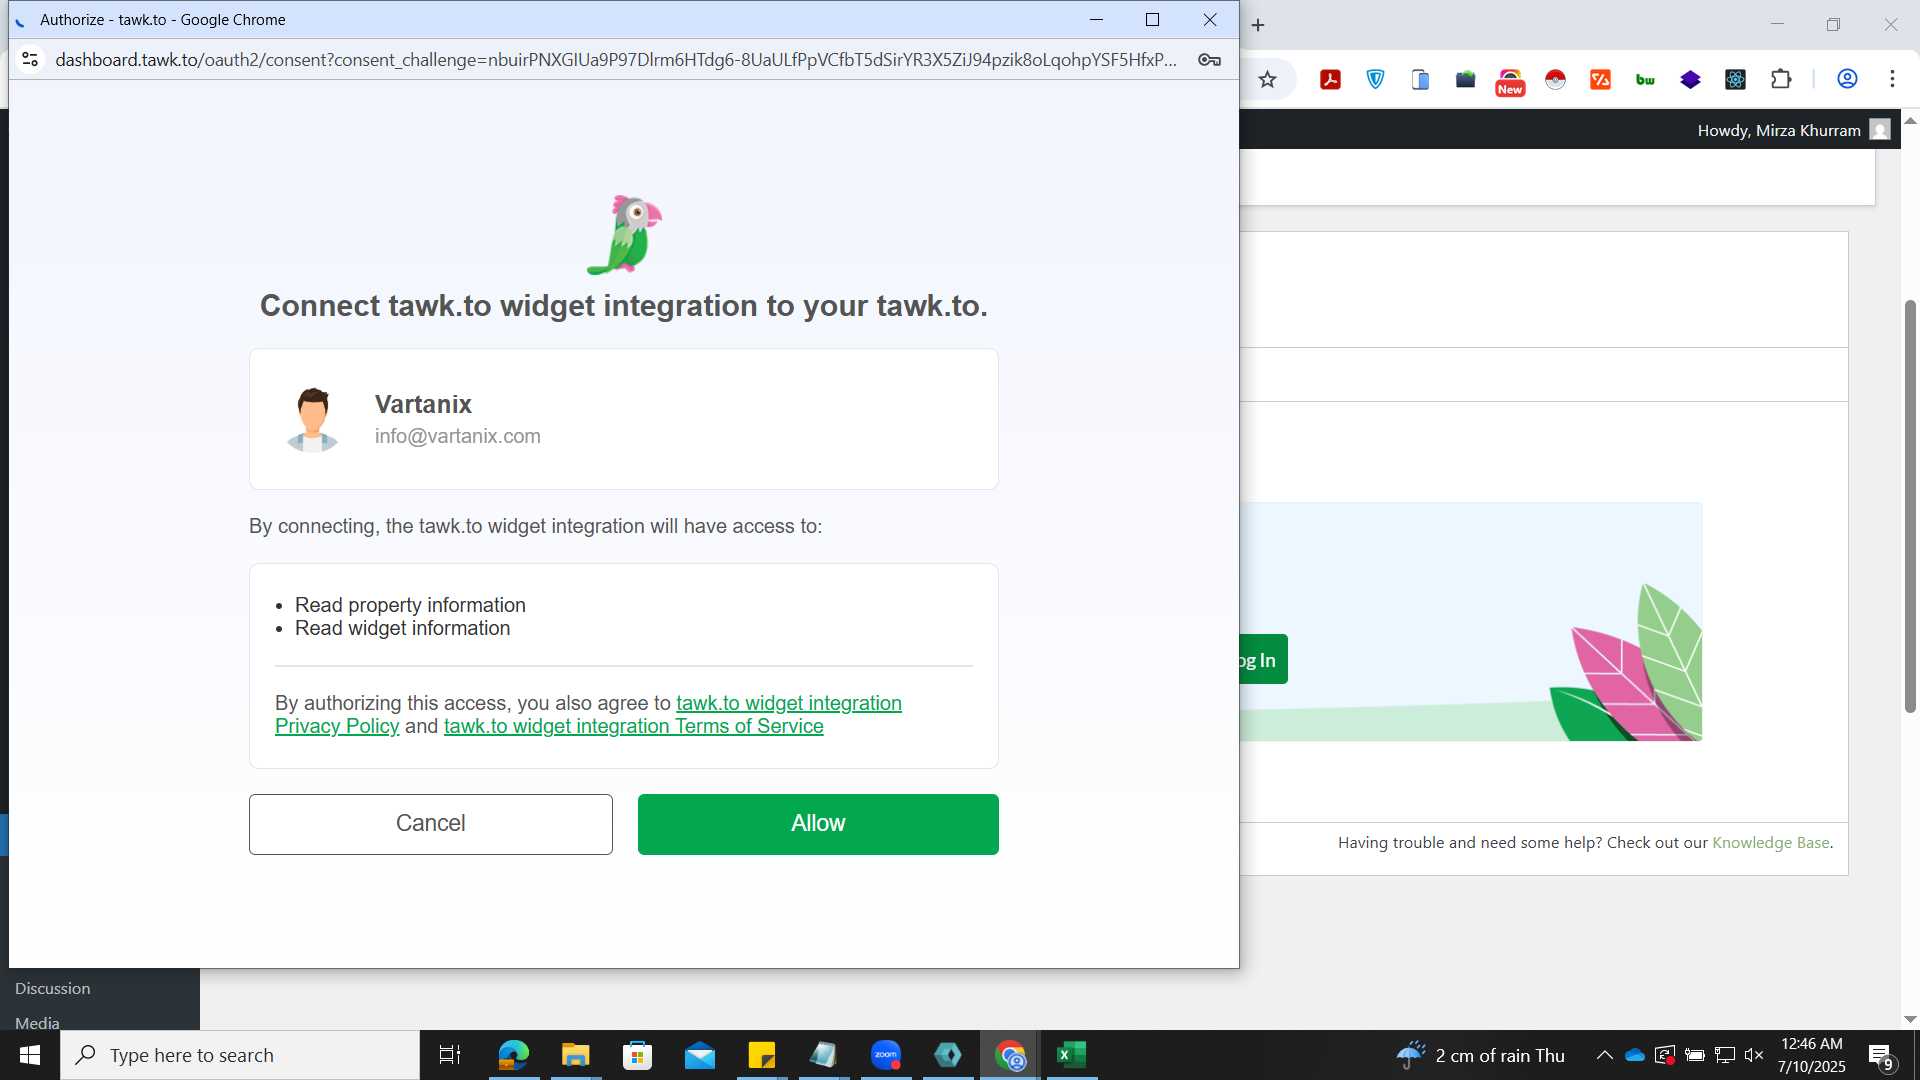Open the Media item in the WordPress sidebar

point(37,1022)
